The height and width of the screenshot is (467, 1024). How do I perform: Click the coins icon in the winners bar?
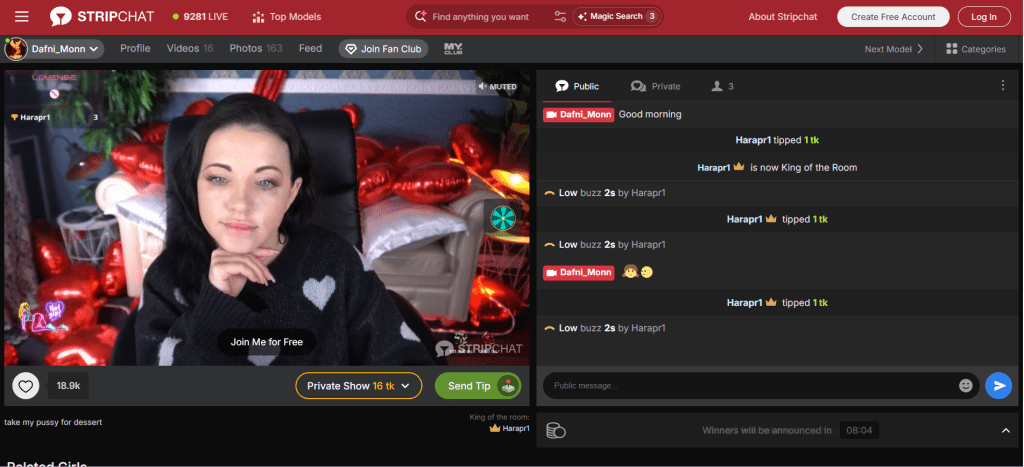[556, 430]
